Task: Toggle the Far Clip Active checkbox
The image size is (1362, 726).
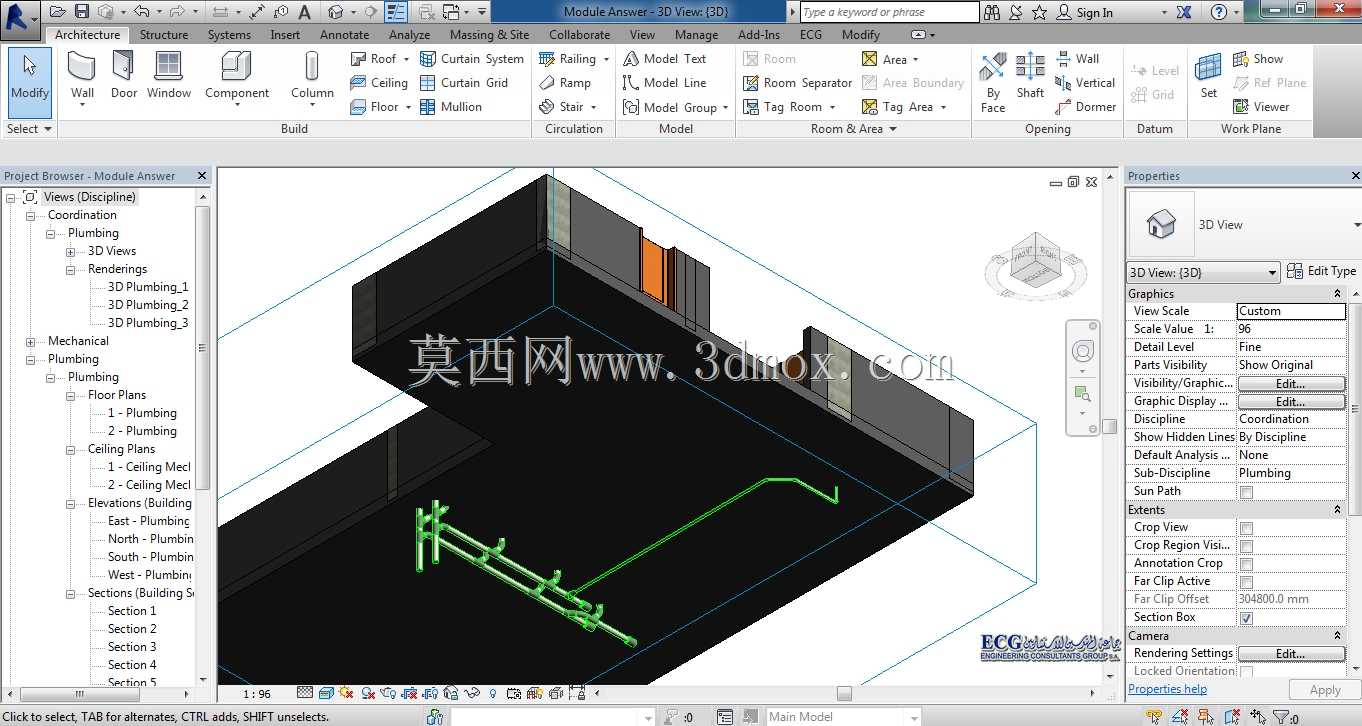Action: pyautogui.click(x=1246, y=582)
